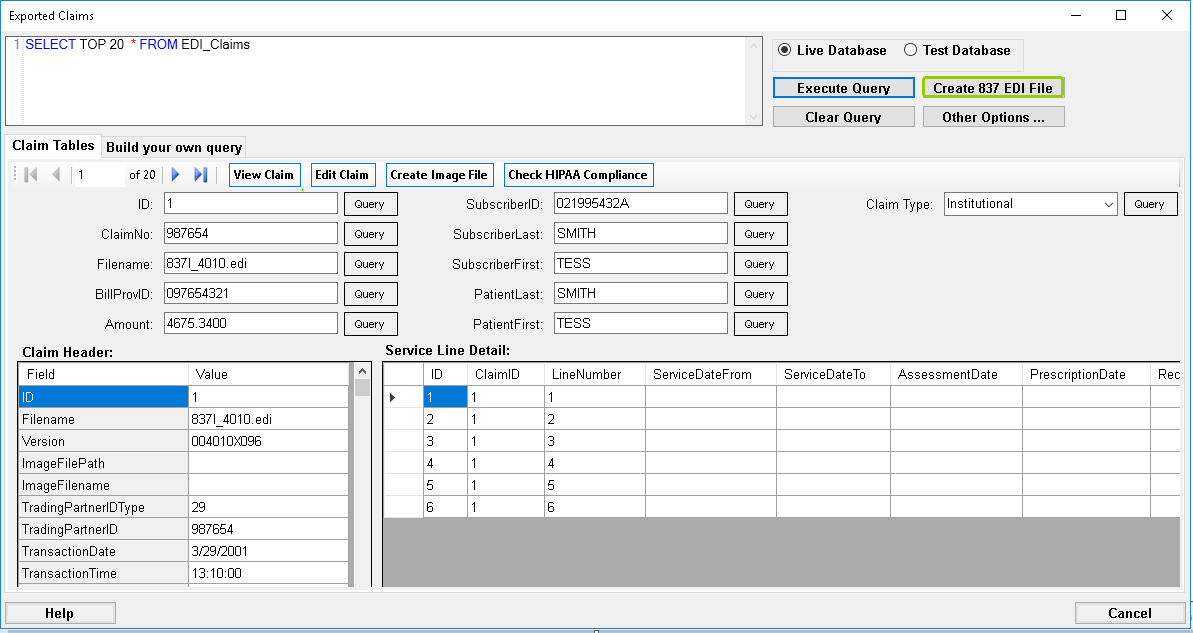Viewport: 1193px width, 633px height.
Task: Click Query button next to ID field
Action: [x=370, y=204]
